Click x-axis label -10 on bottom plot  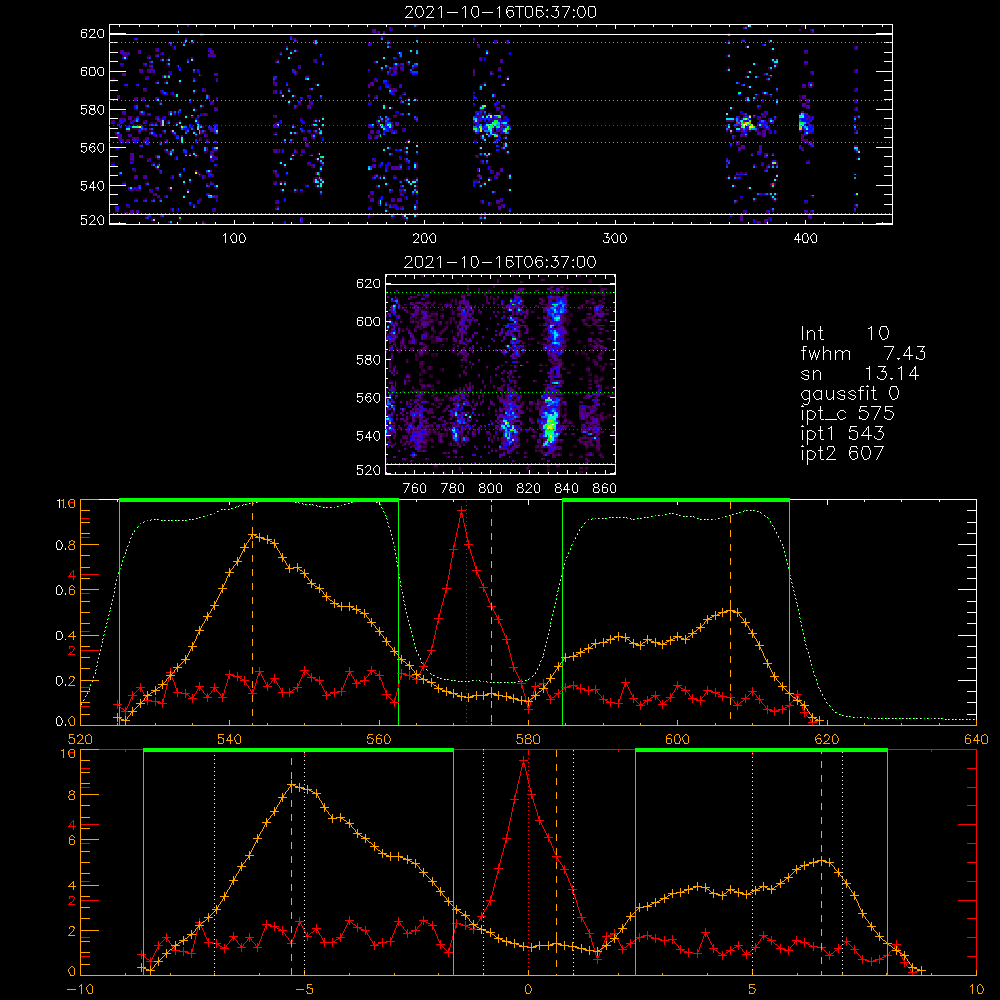pos(80,990)
